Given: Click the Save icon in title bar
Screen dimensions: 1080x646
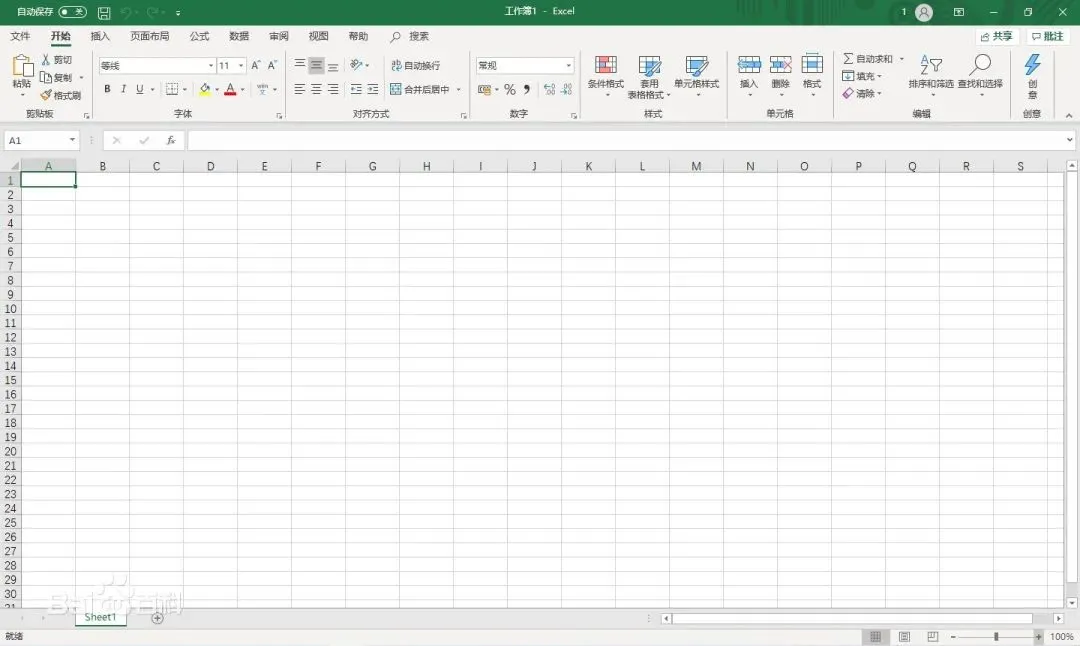Looking at the screenshot, I should pos(104,12).
